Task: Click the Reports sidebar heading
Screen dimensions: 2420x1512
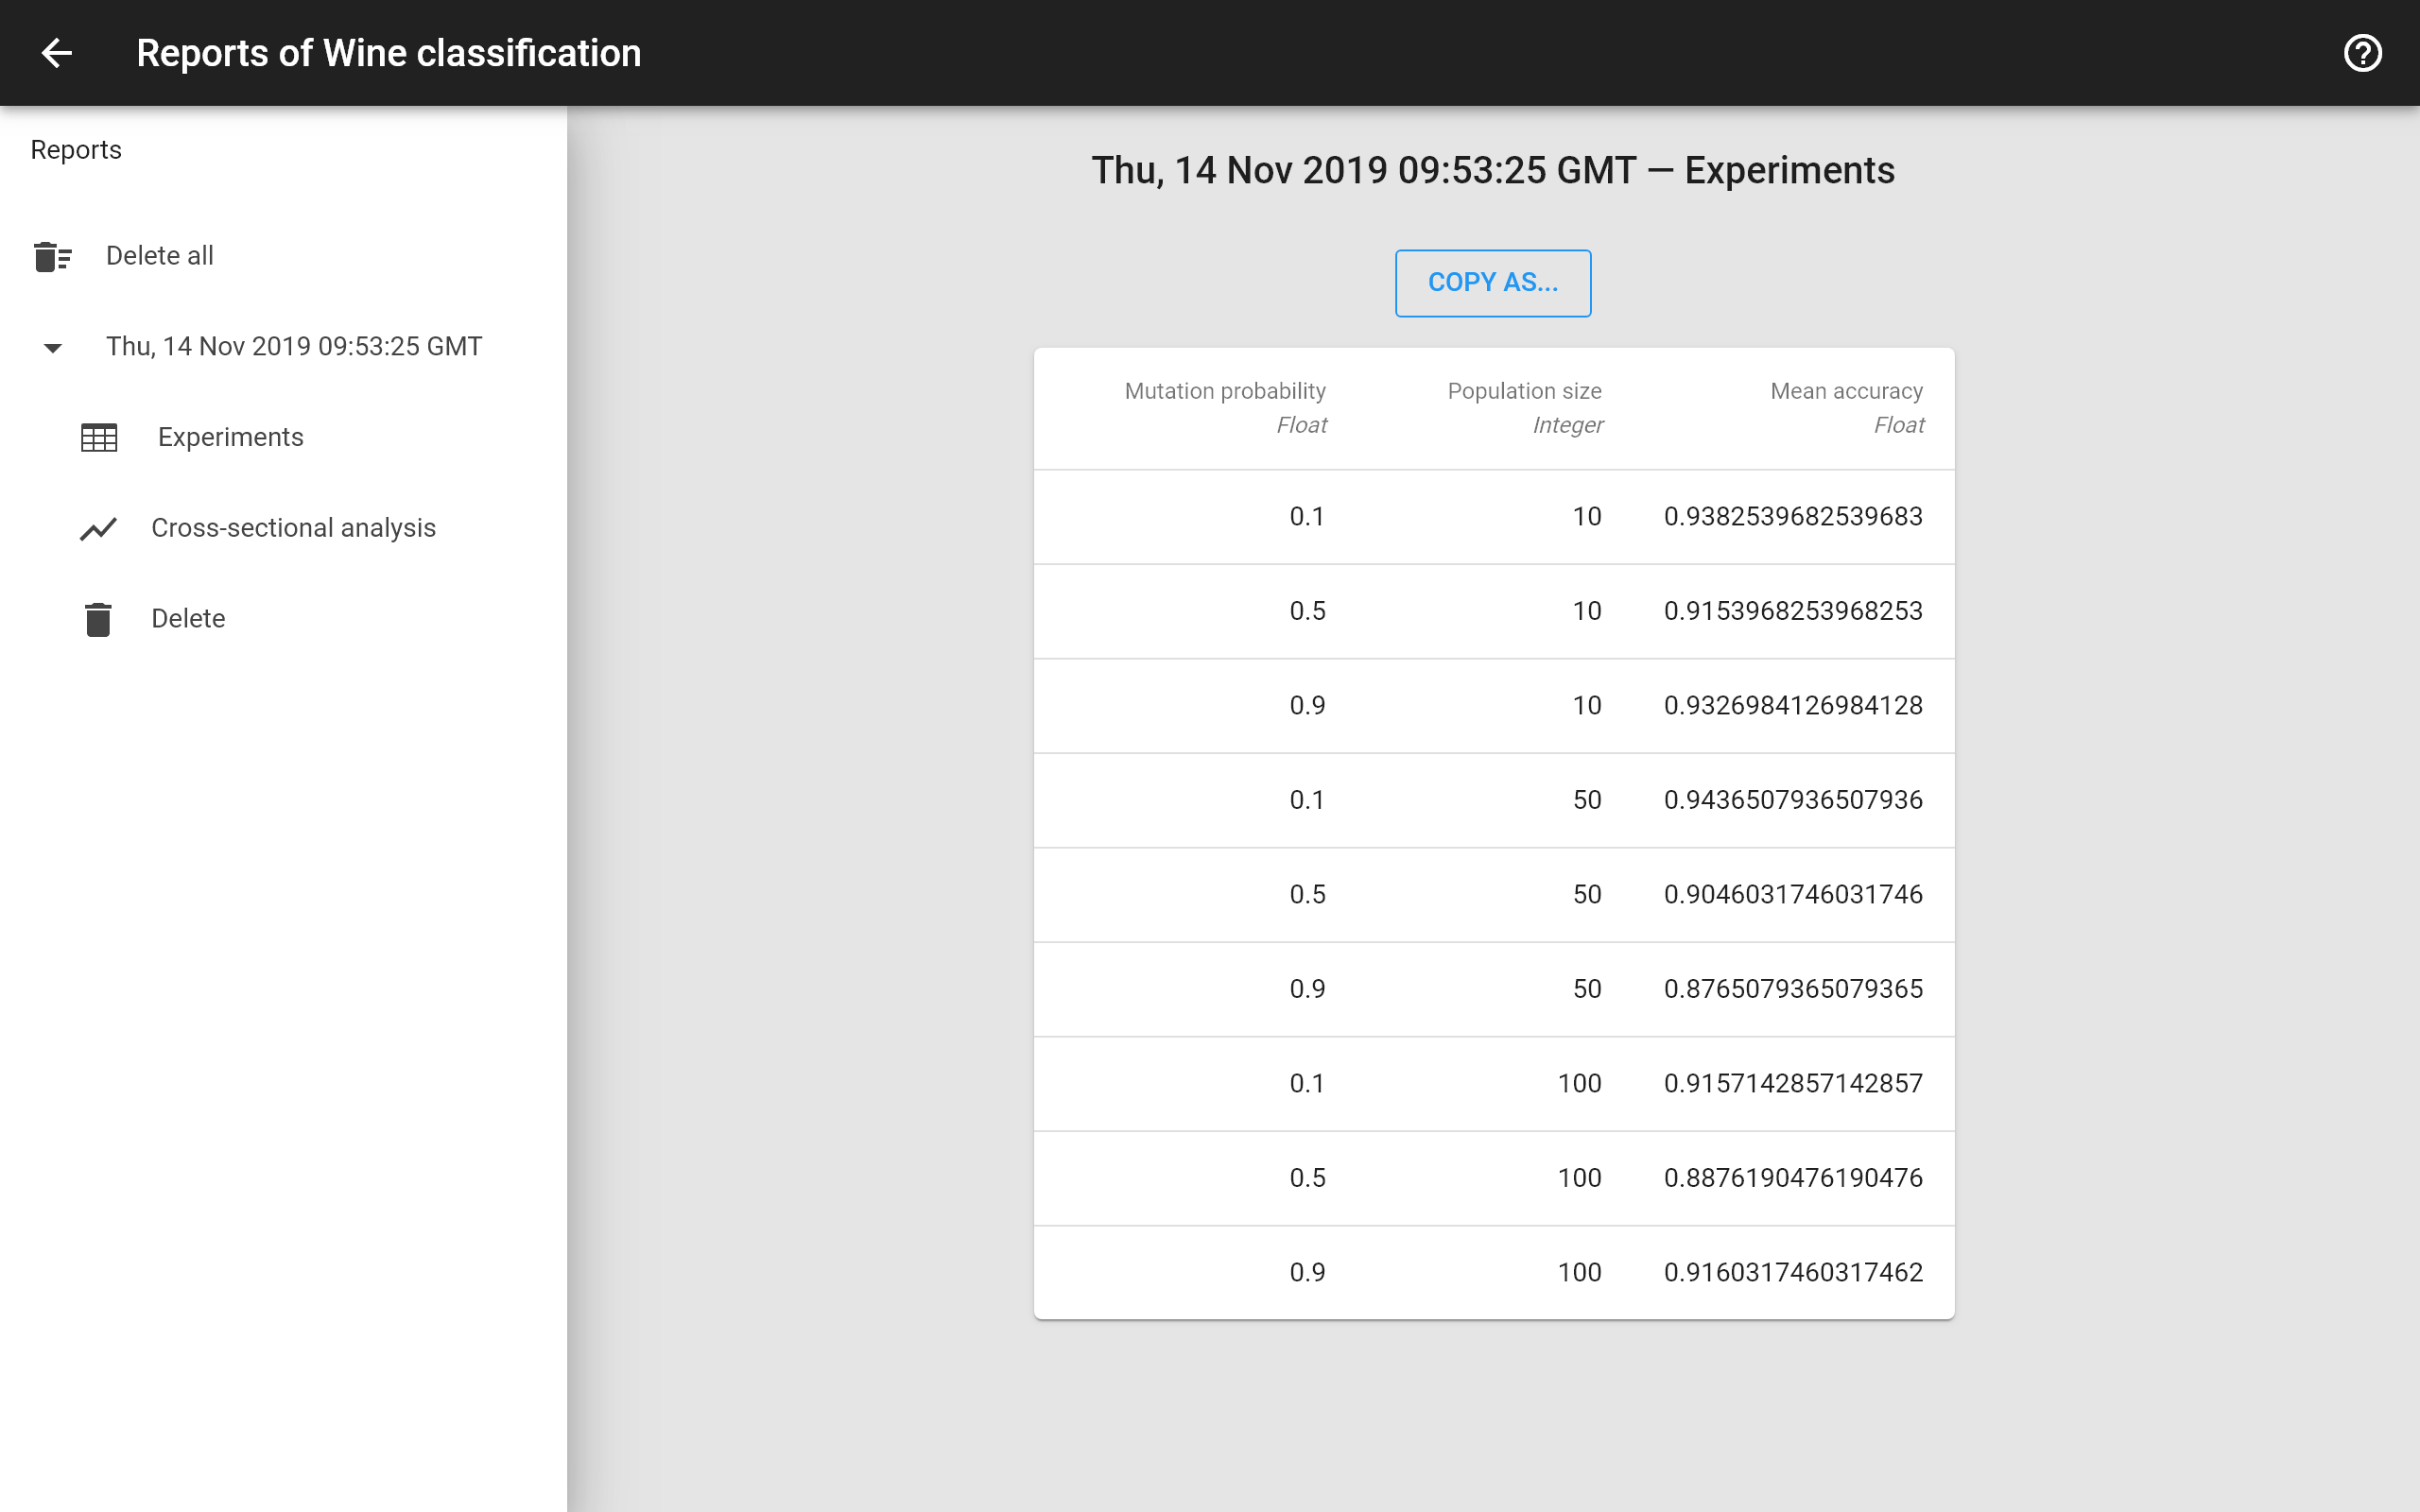Action: coord(76,150)
